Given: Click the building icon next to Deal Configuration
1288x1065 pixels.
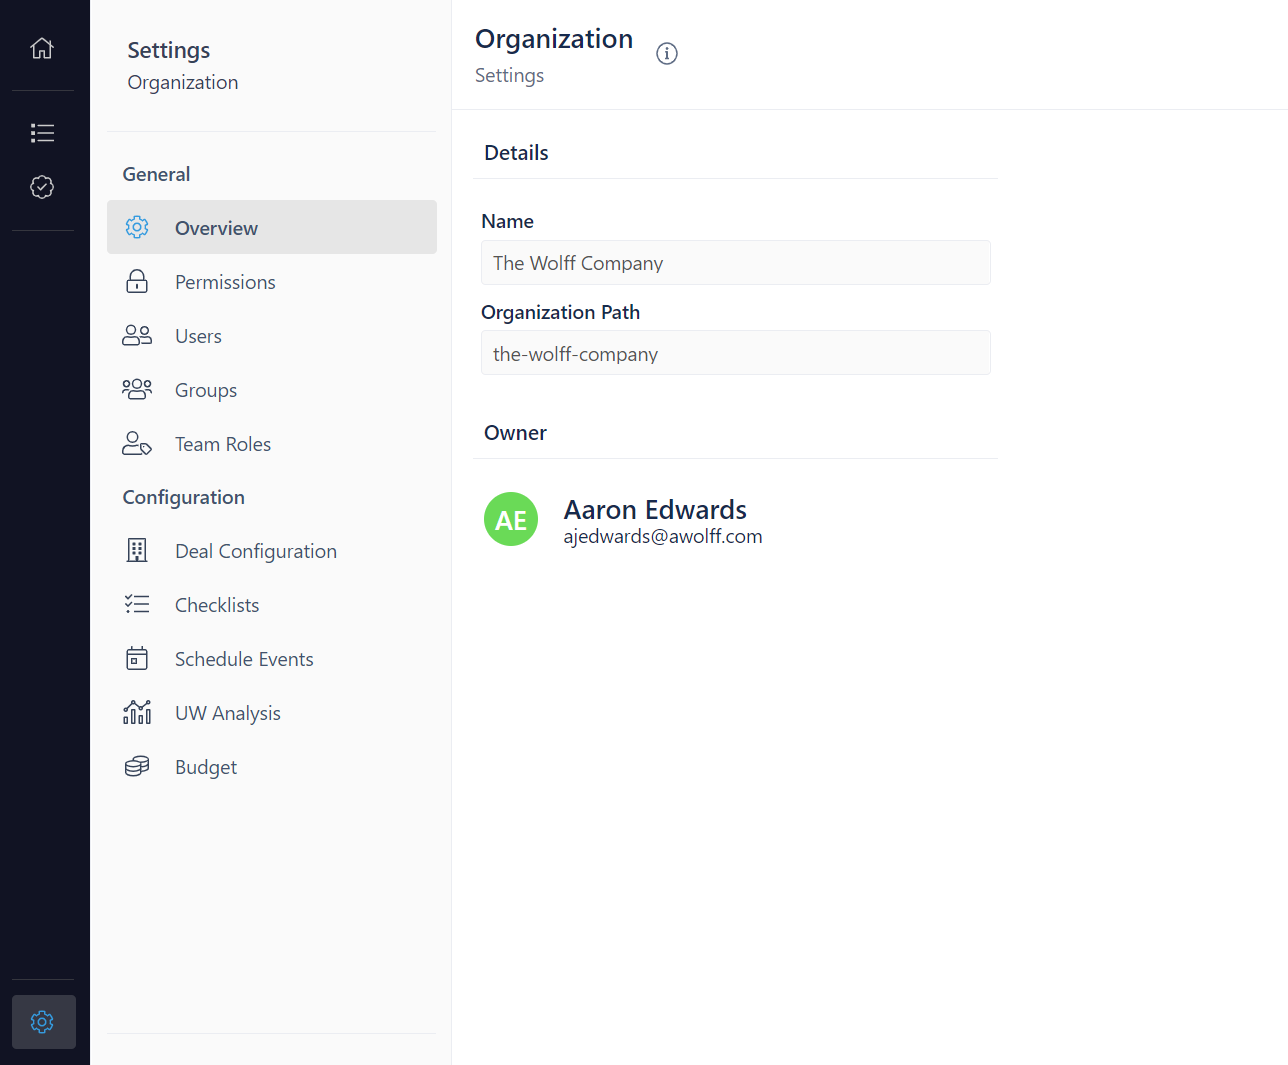Looking at the screenshot, I should click(137, 550).
